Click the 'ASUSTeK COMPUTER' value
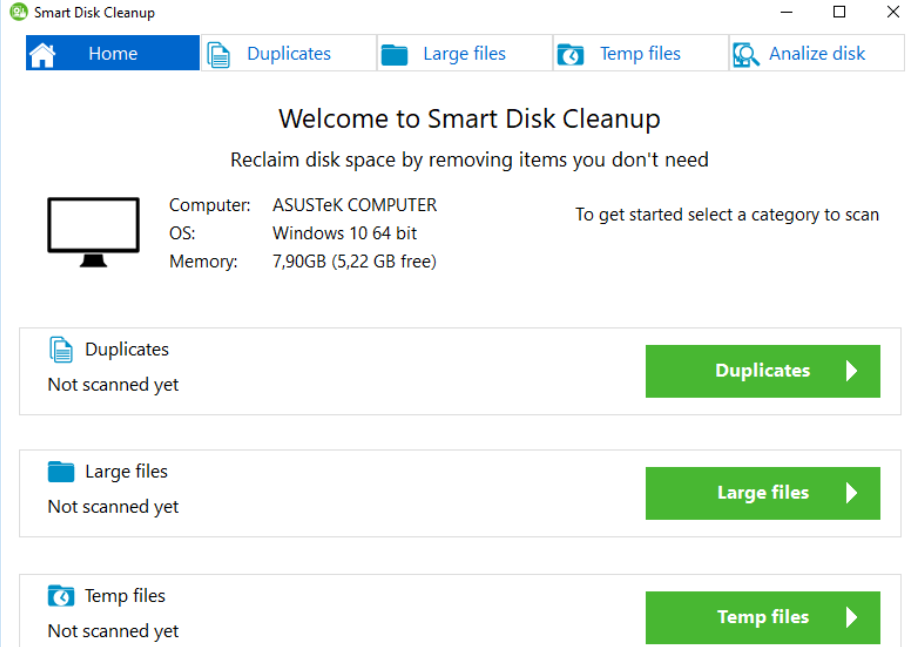918x647 pixels. coord(355,205)
